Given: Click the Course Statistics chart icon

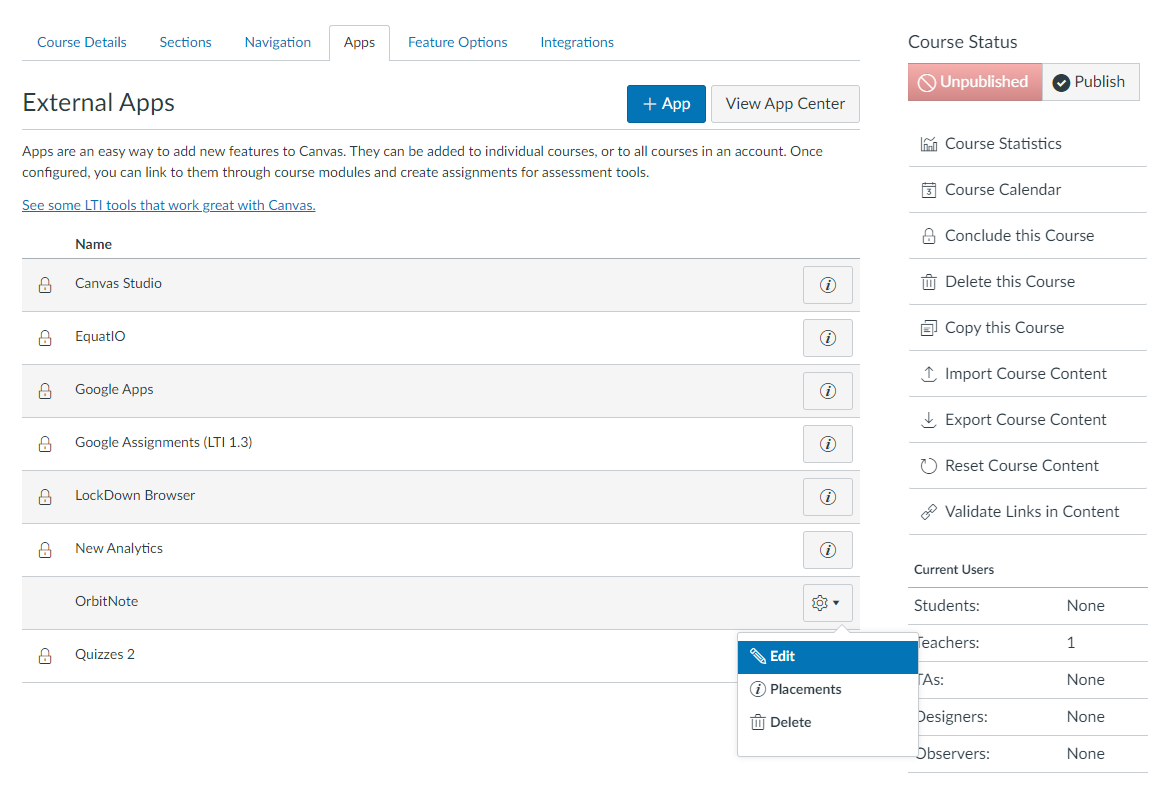Looking at the screenshot, I should [x=929, y=144].
